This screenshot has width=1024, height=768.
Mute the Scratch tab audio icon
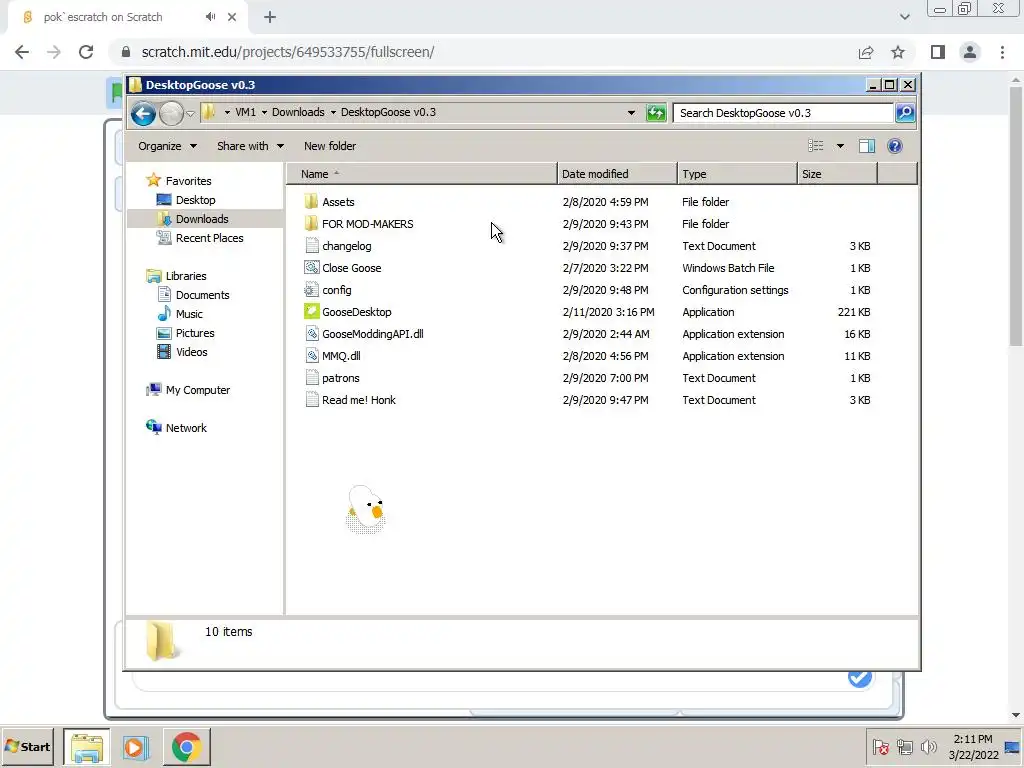pos(210,17)
